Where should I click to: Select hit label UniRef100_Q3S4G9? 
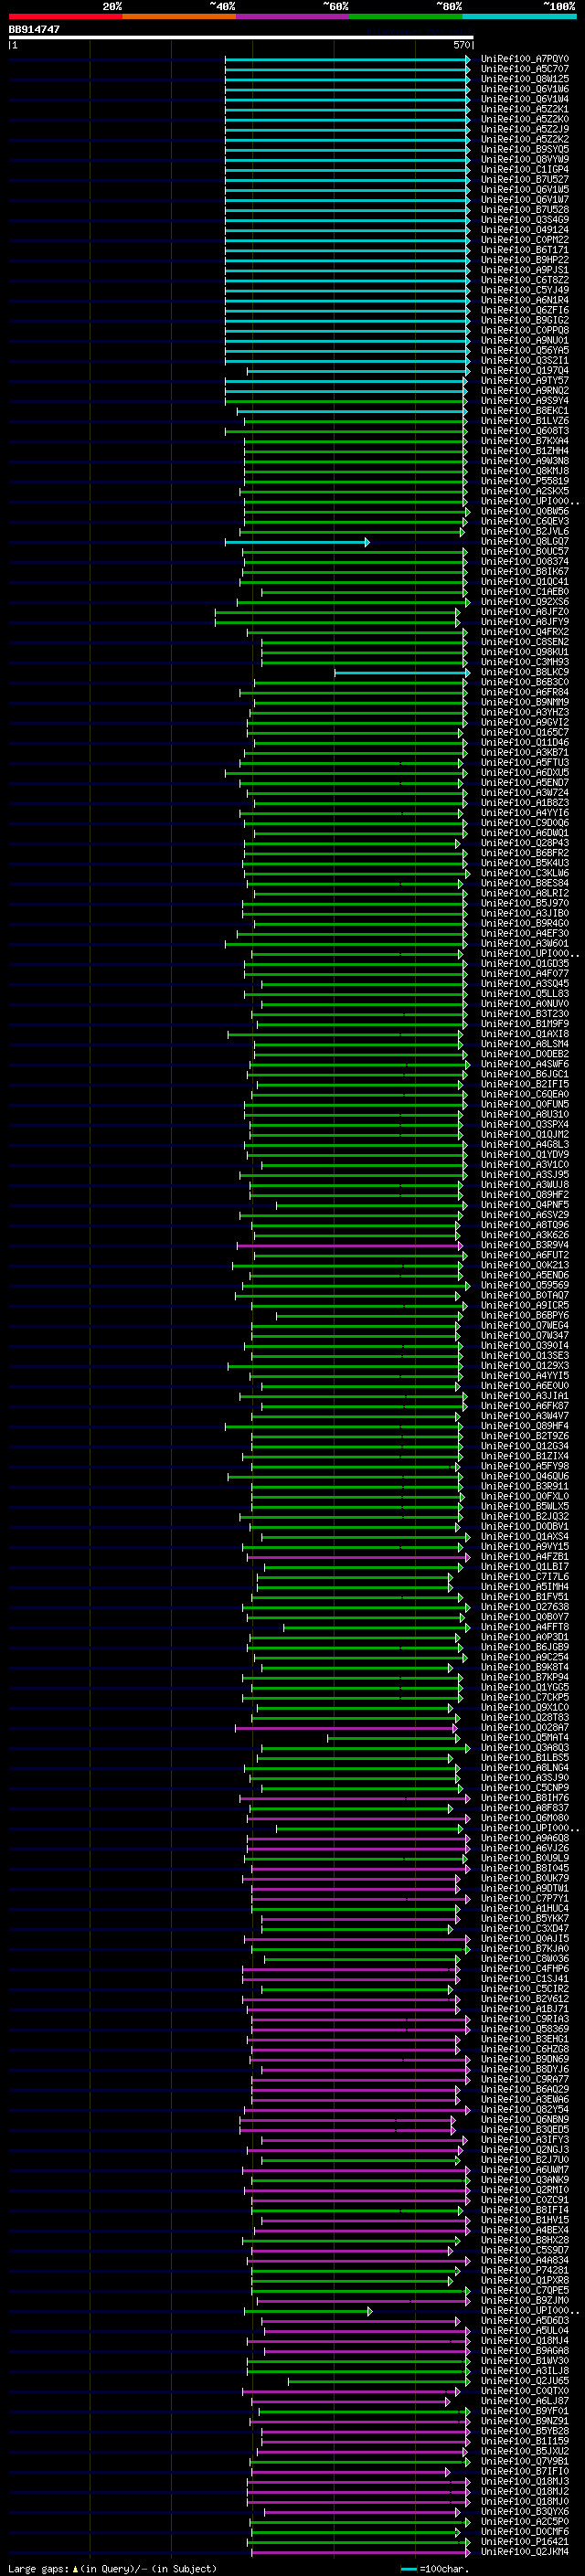click(x=525, y=219)
